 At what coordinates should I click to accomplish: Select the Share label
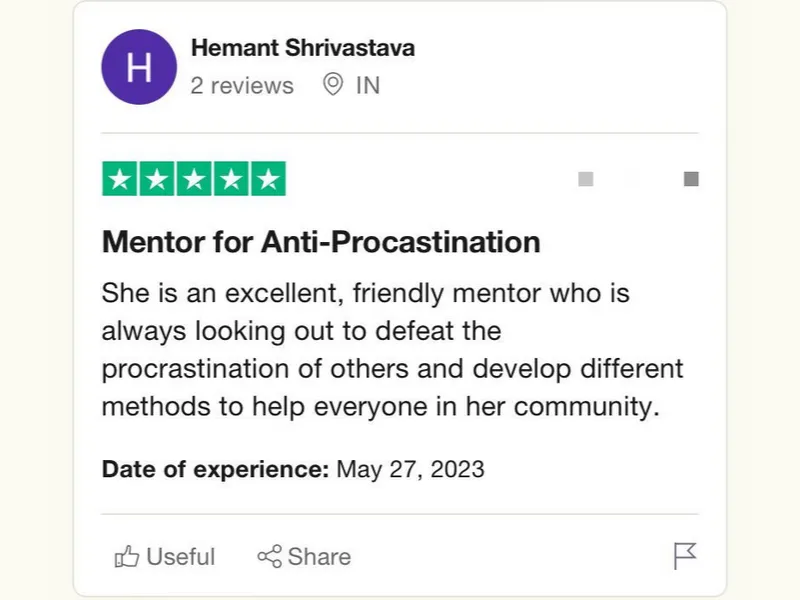[319, 557]
